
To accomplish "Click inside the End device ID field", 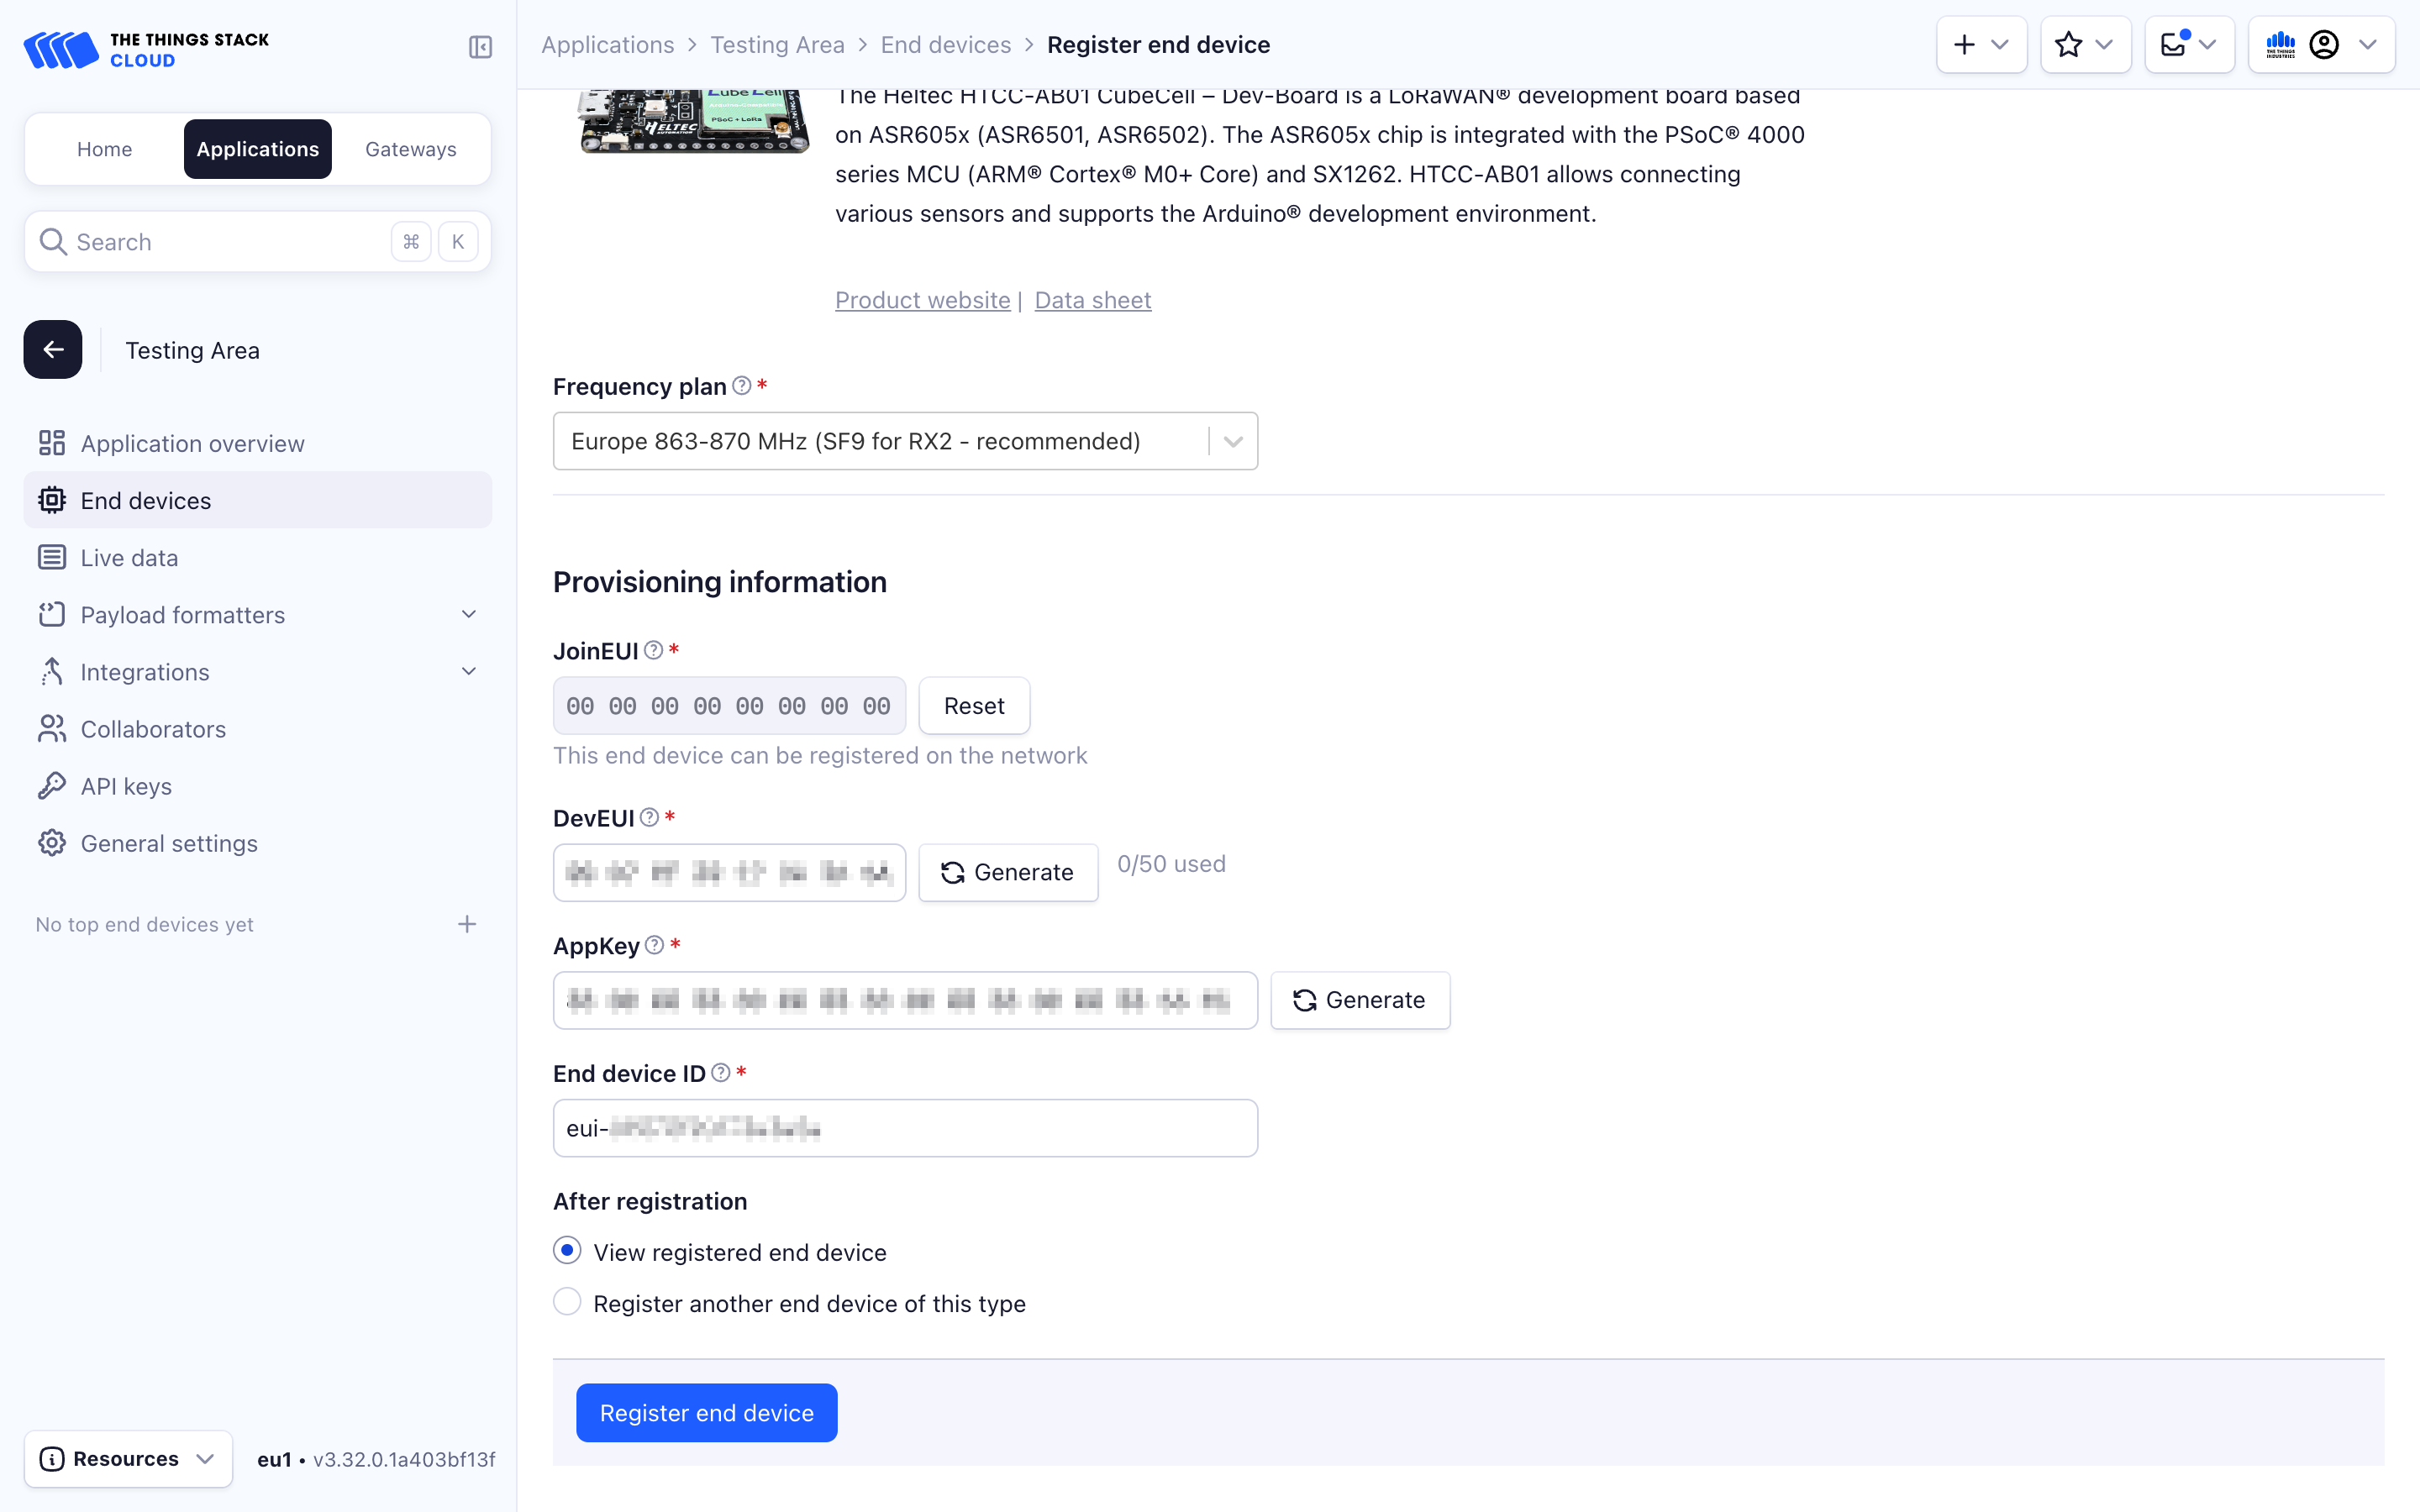I will [905, 1127].
